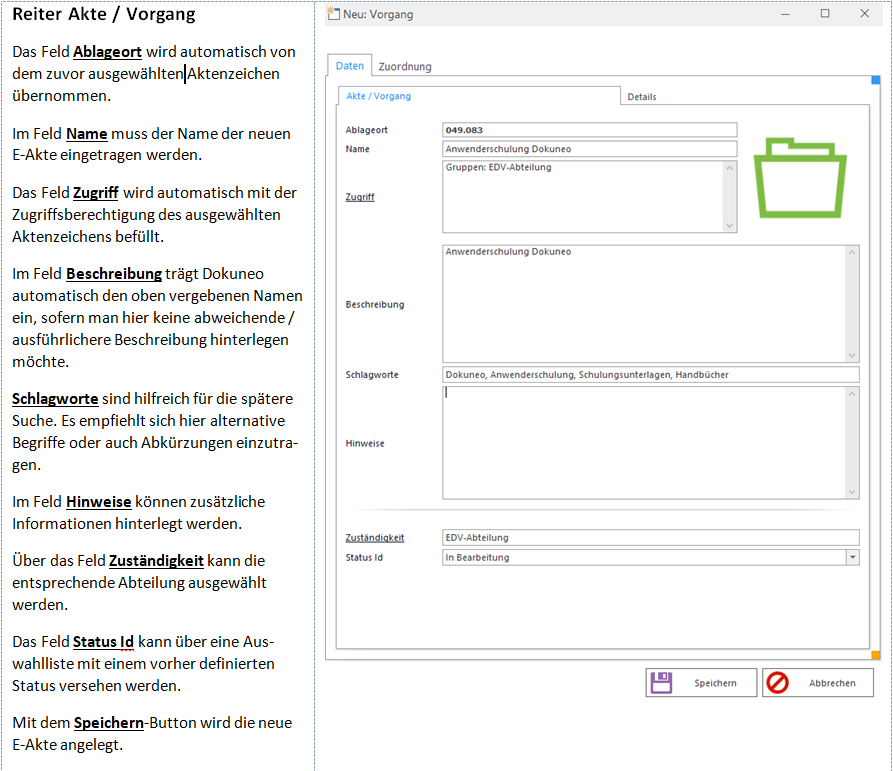The height and width of the screenshot is (771, 893).
Task: Click the Hinweise scroll down arrow
Action: point(852,492)
